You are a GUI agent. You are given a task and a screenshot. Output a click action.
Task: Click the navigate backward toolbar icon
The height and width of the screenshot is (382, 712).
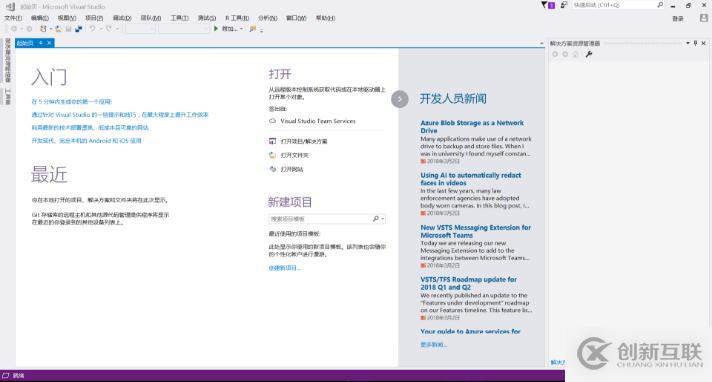tap(14, 29)
